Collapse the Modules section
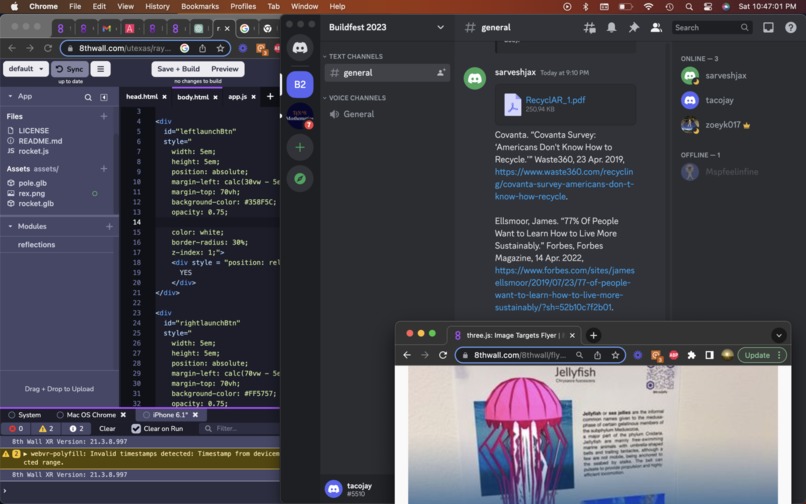Screen dimensions: 806x504 10,226
